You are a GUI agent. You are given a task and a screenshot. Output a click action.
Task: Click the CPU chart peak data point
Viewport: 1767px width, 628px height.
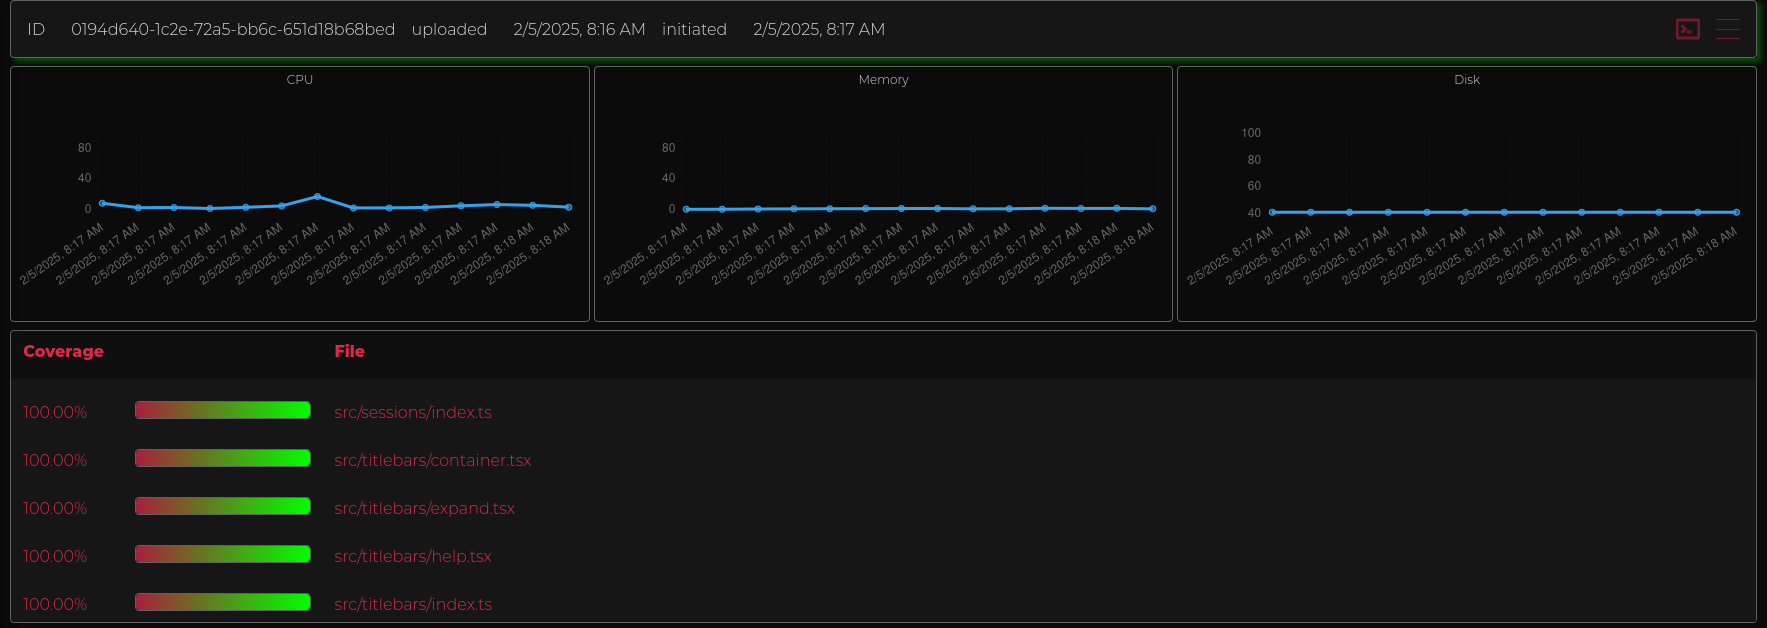(318, 196)
